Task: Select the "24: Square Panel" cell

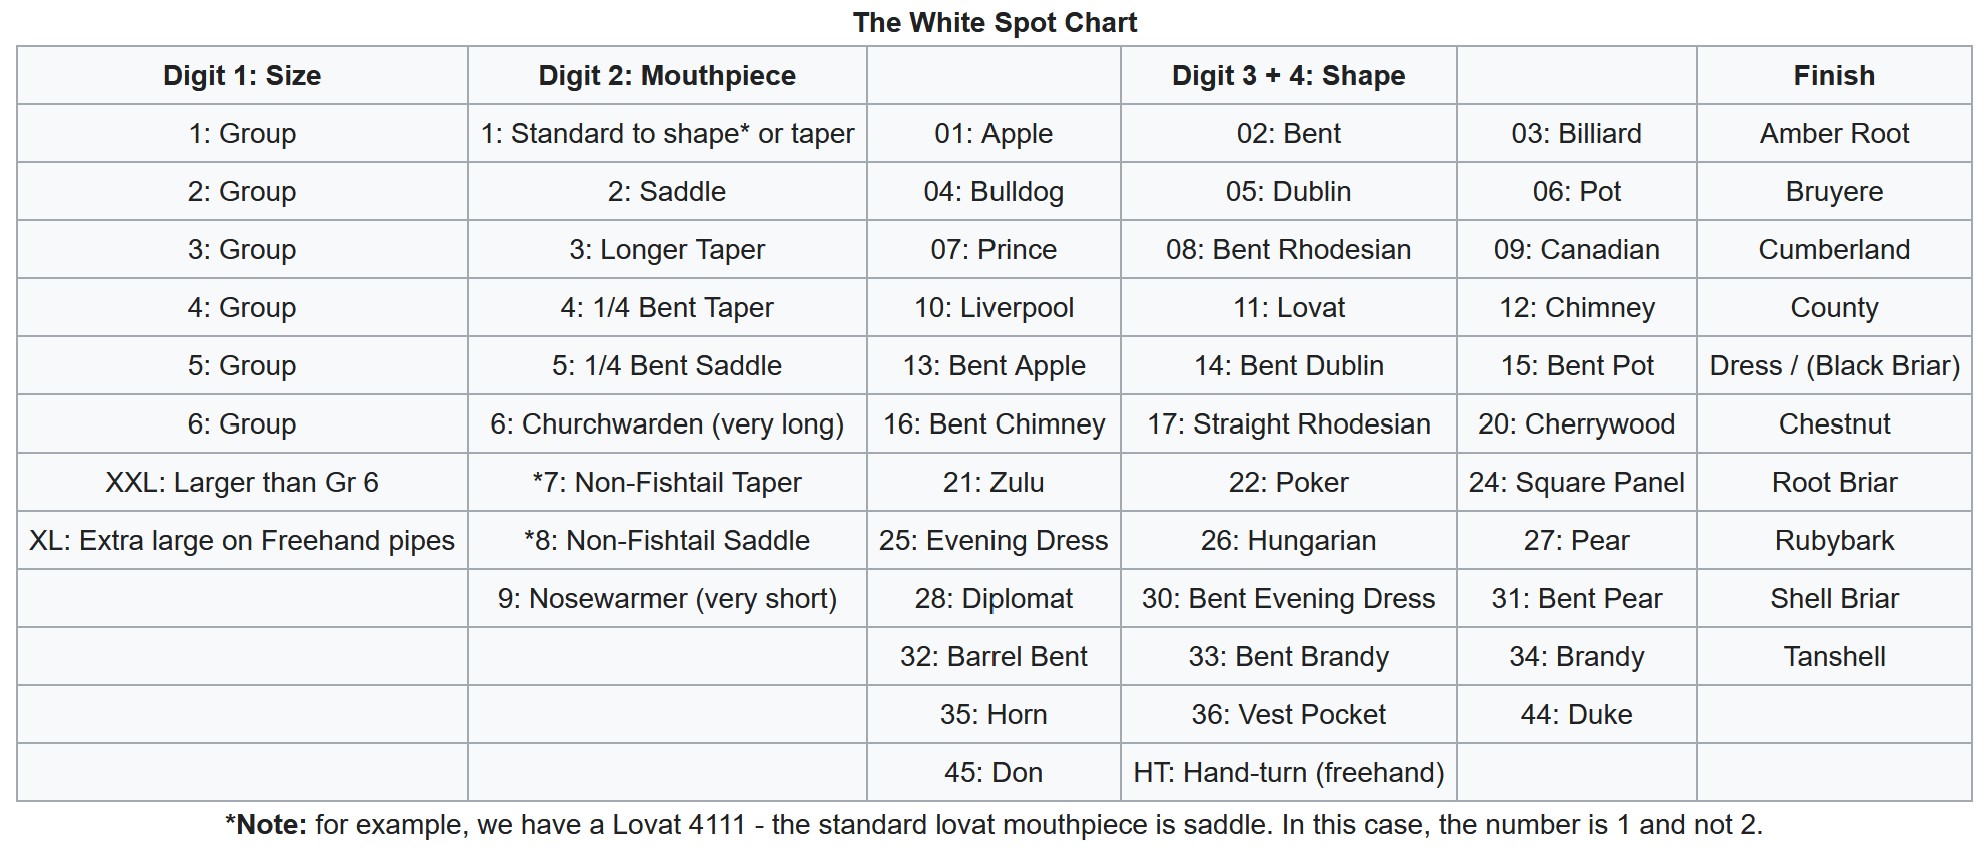Action: 1576,483
